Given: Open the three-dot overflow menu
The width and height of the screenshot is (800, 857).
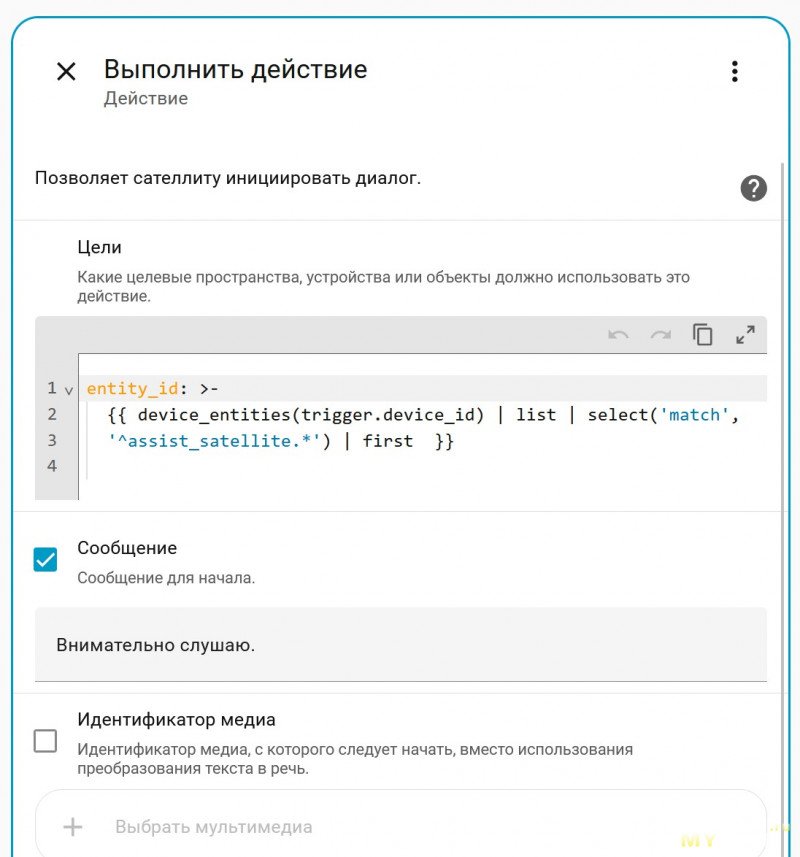Looking at the screenshot, I should pyautogui.click(x=735, y=71).
